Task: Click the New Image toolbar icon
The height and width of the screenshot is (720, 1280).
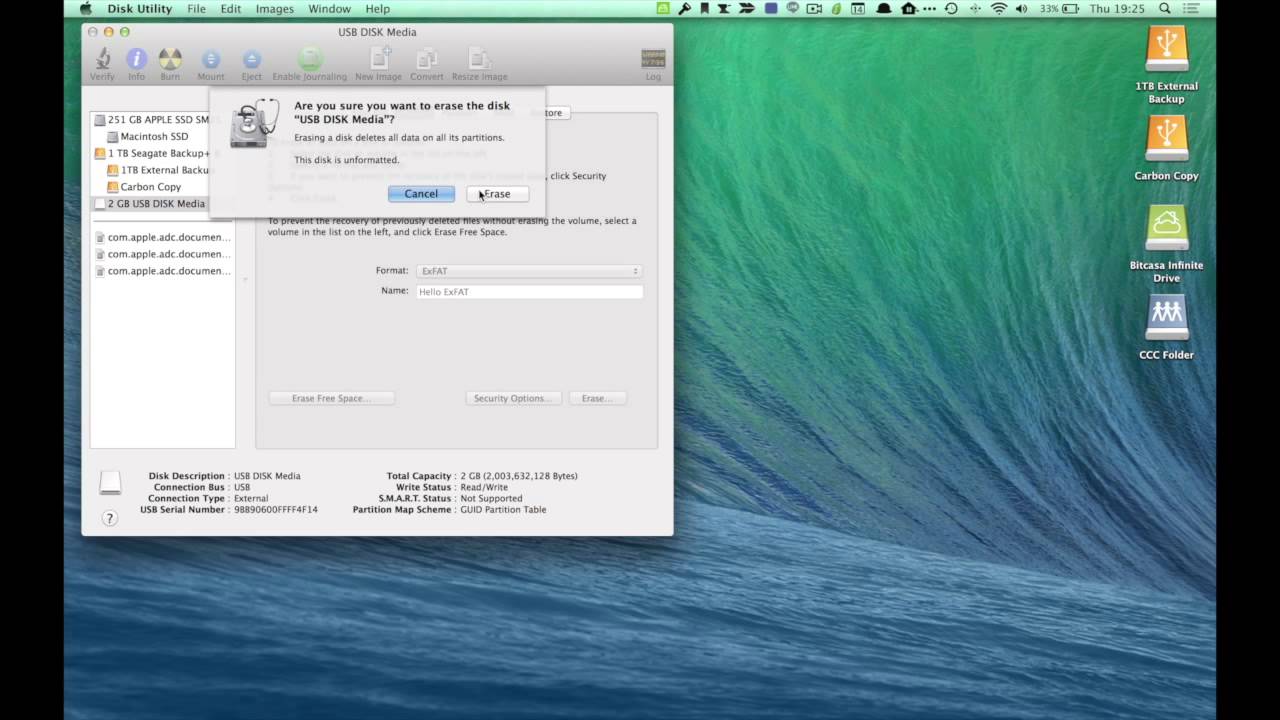Action: [378, 59]
